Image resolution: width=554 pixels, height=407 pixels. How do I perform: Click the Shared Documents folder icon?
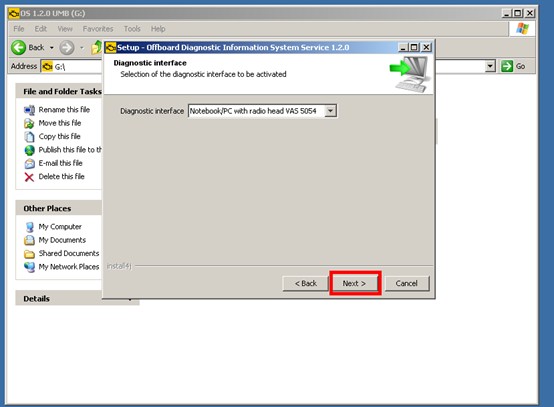pyautogui.click(x=29, y=254)
